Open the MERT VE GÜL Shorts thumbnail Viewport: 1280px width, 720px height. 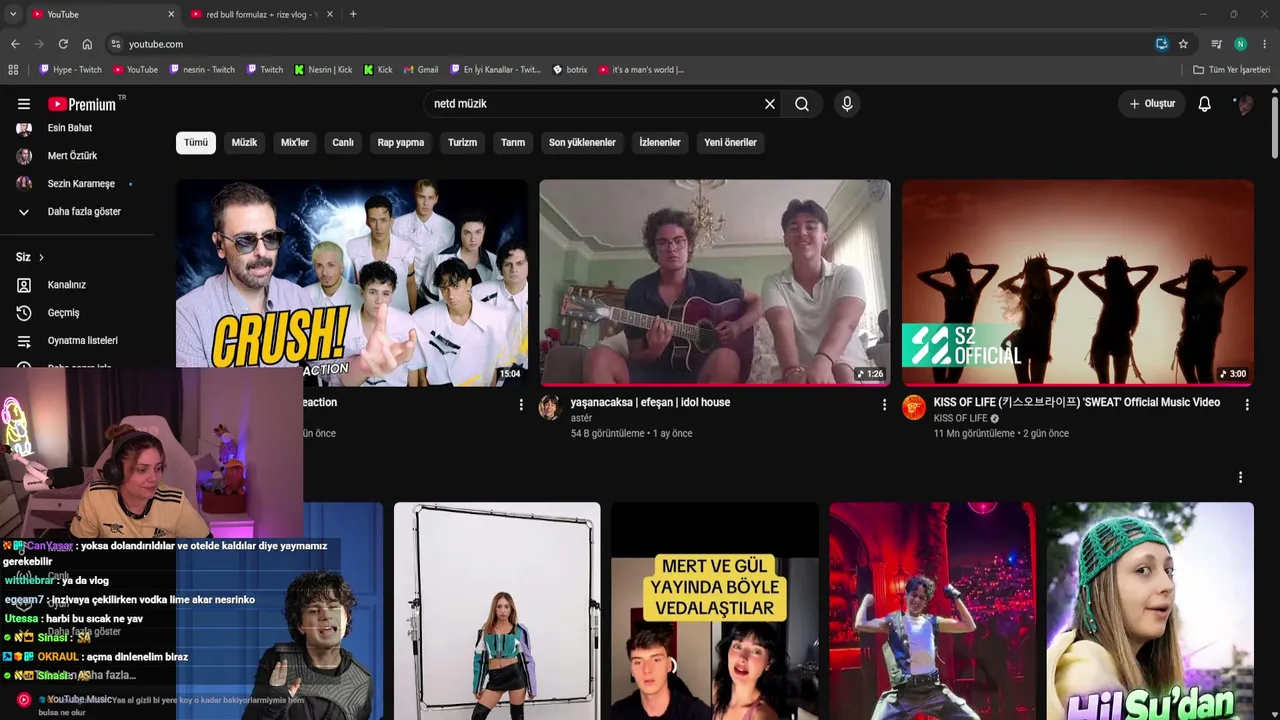click(715, 611)
